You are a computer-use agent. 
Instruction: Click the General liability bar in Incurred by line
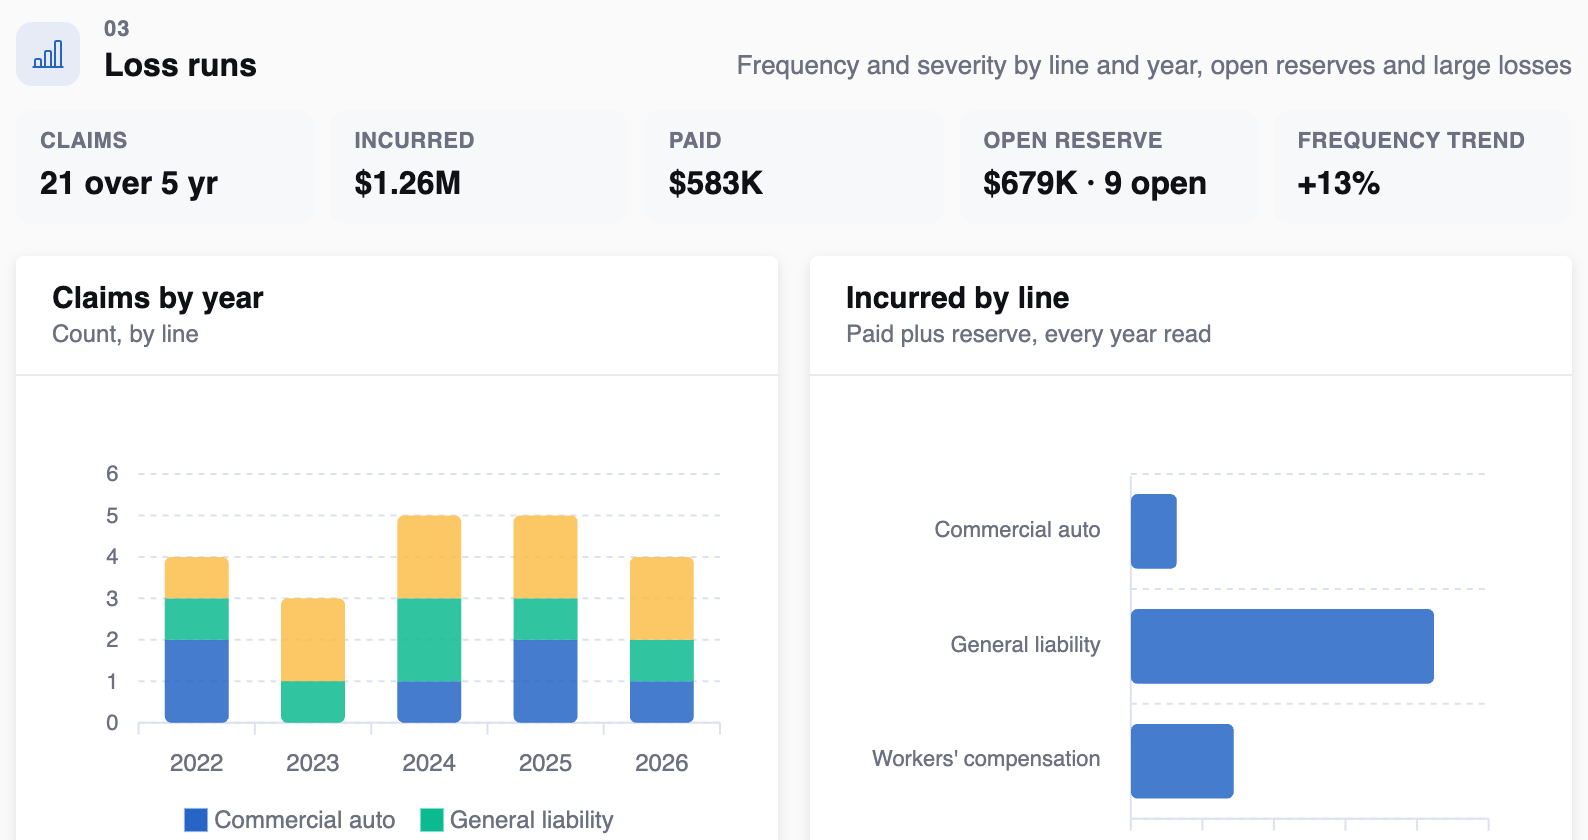coord(1282,646)
